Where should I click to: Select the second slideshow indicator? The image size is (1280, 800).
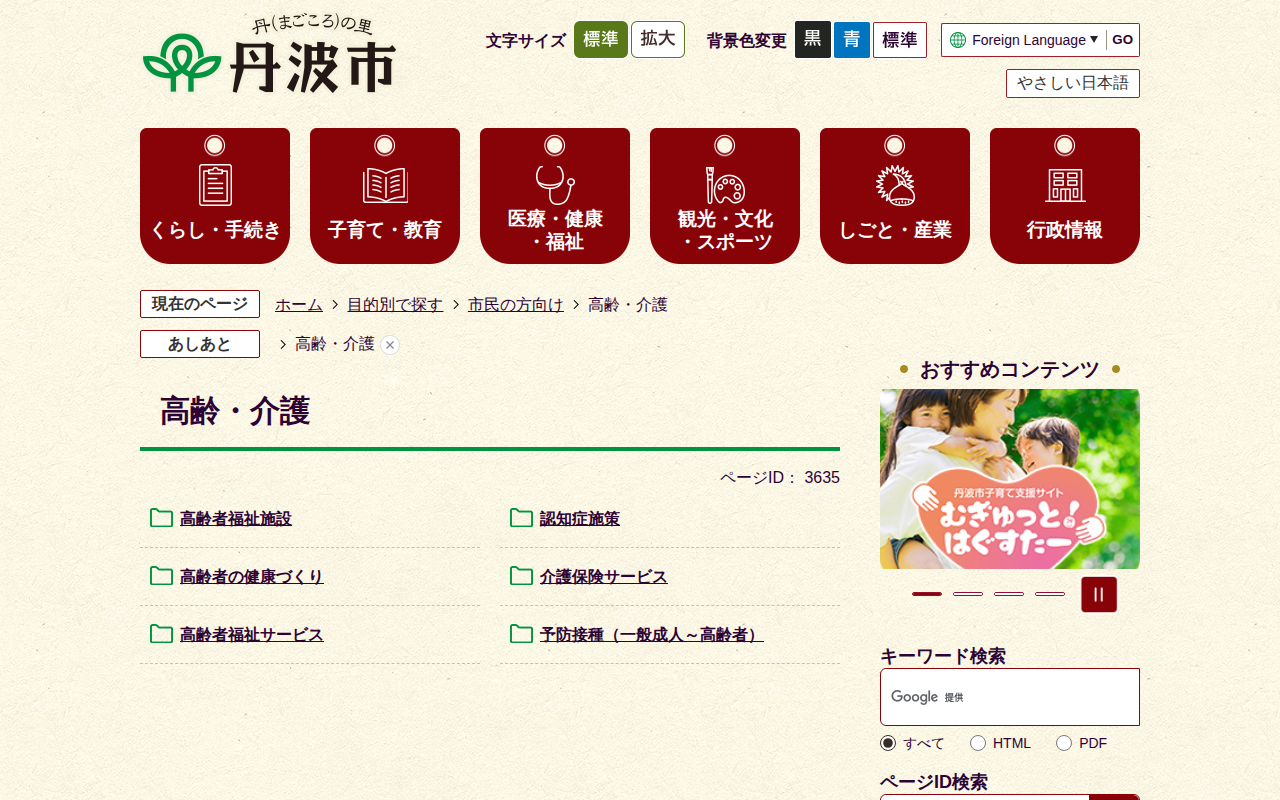point(968,594)
